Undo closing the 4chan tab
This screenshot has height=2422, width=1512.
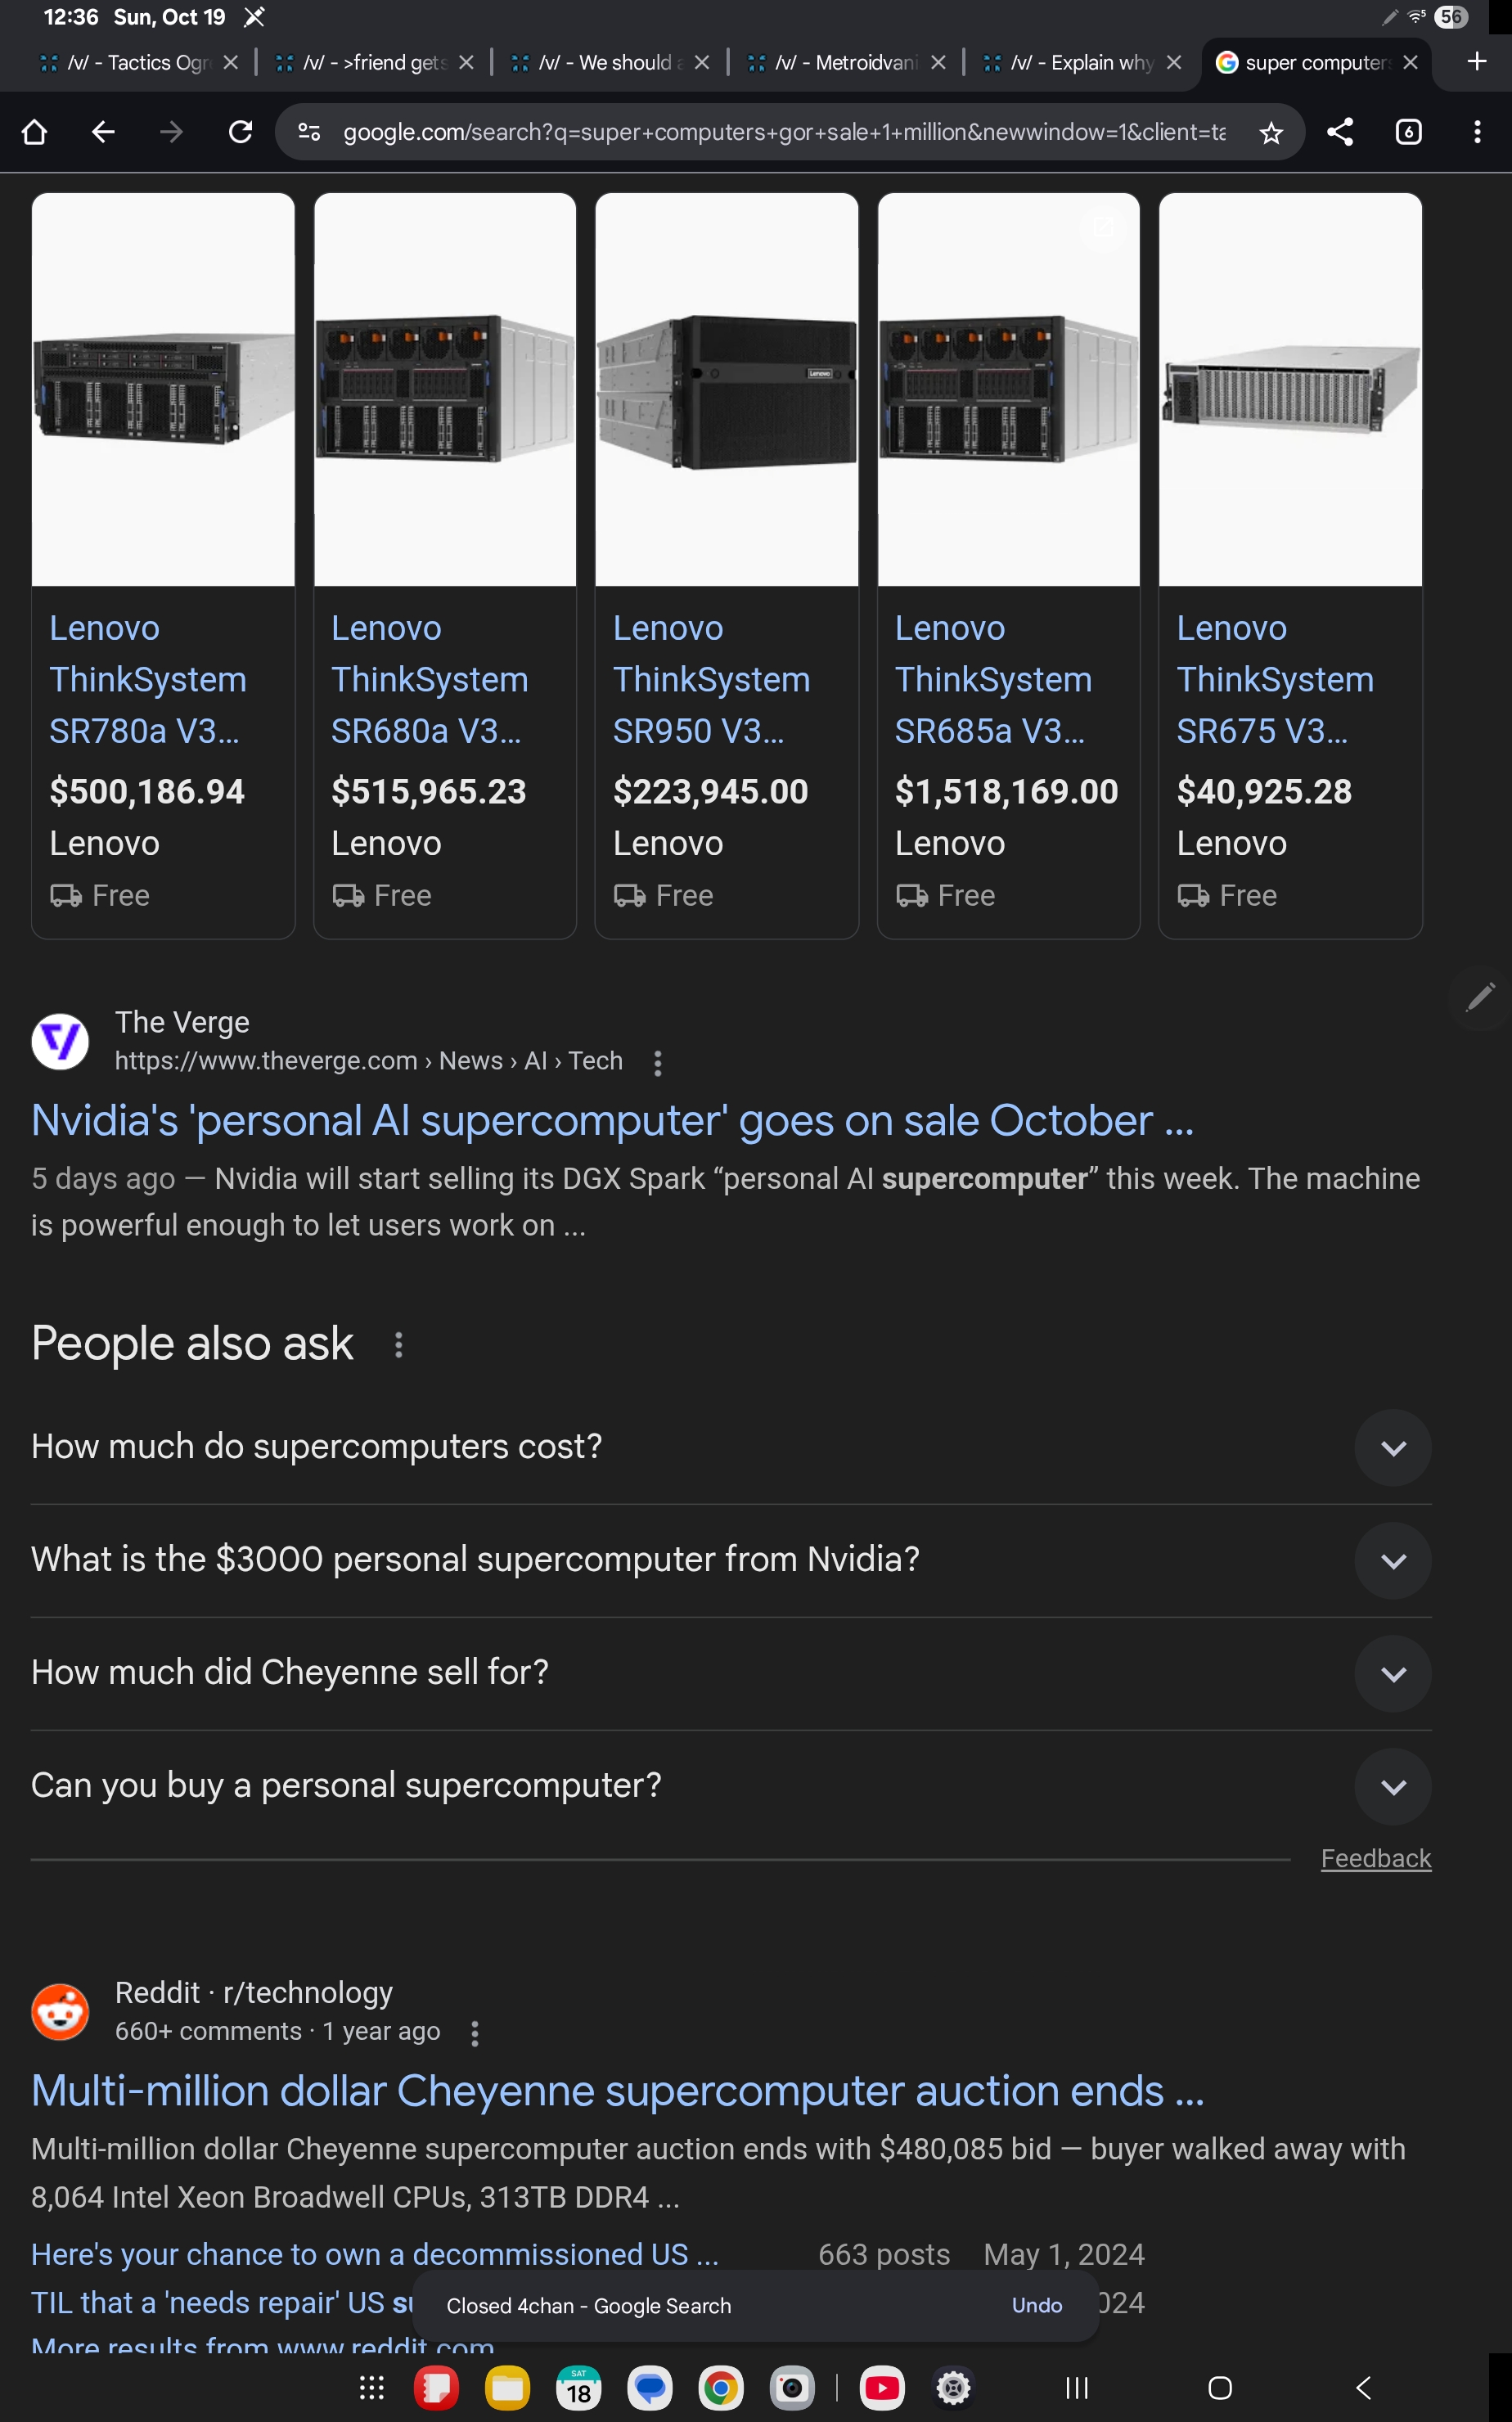click(1037, 2305)
